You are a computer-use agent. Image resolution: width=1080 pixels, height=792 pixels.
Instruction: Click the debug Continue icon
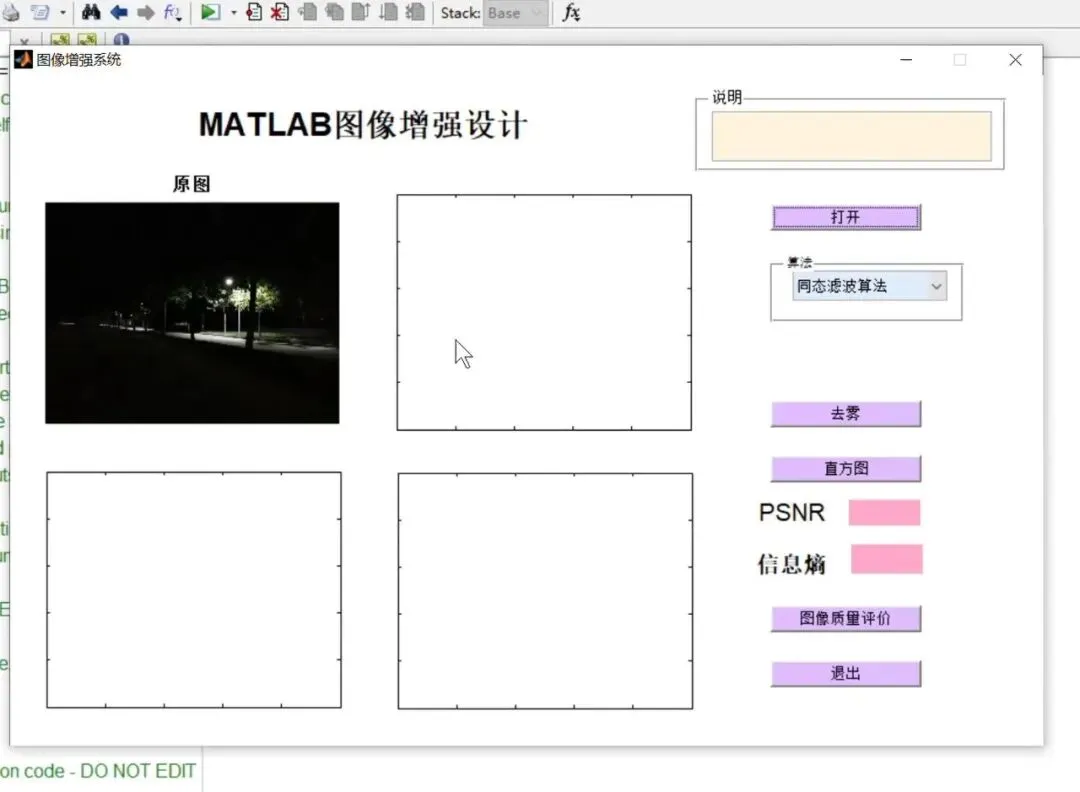(388, 12)
